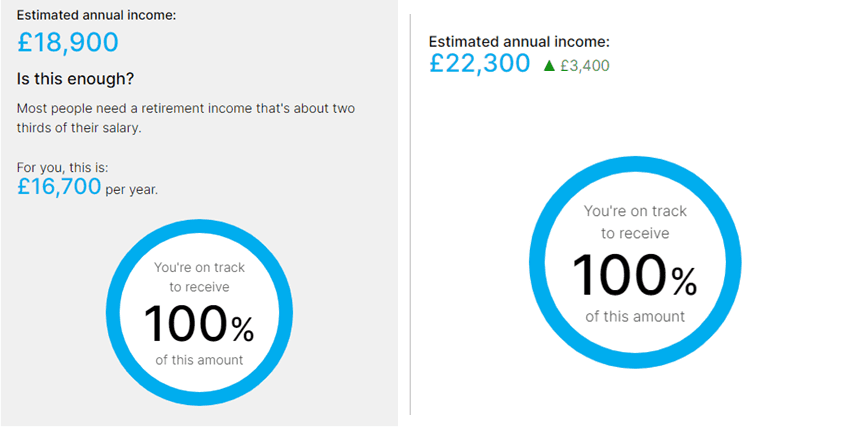Click the 'two thirds of their salary' paragraph
859x427 pixels.
tap(186, 119)
